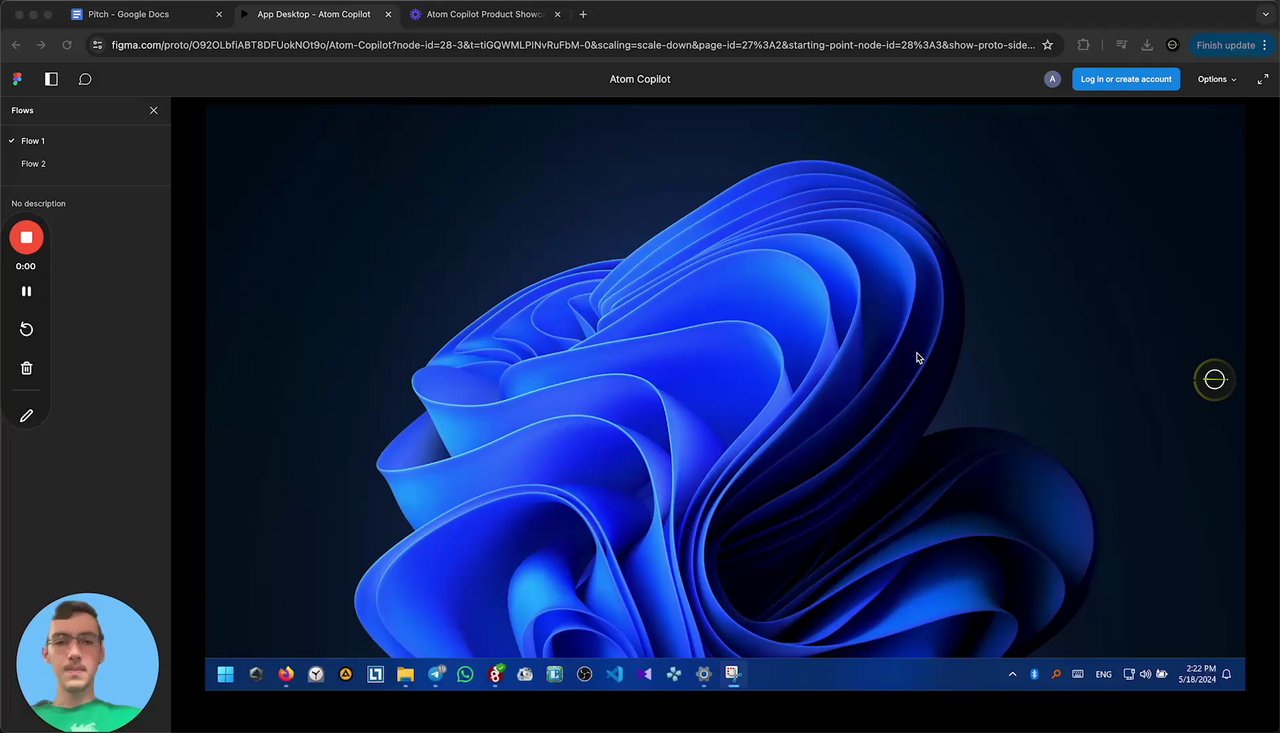Restart the recording
1280x733 pixels.
tap(27, 329)
